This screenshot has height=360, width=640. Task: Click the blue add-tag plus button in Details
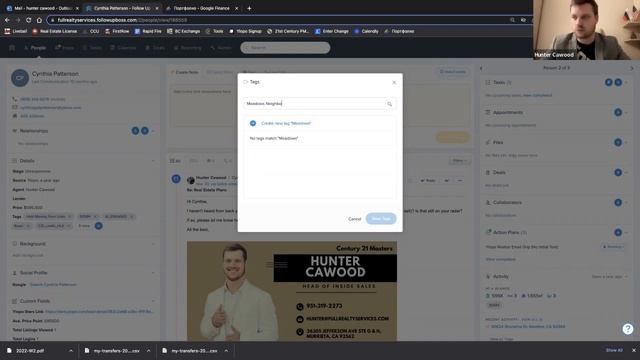pyautogui.click(x=98, y=226)
